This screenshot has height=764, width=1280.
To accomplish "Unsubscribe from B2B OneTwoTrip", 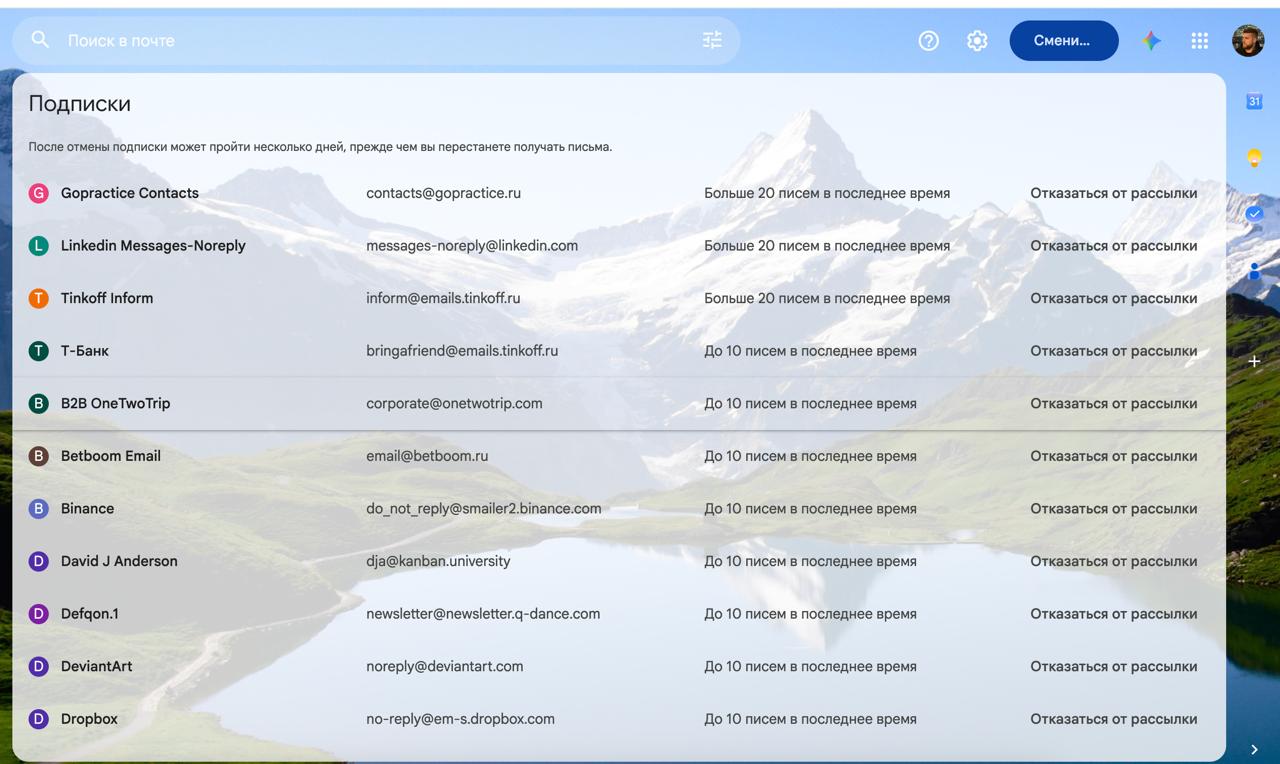I will click(x=1114, y=404).
